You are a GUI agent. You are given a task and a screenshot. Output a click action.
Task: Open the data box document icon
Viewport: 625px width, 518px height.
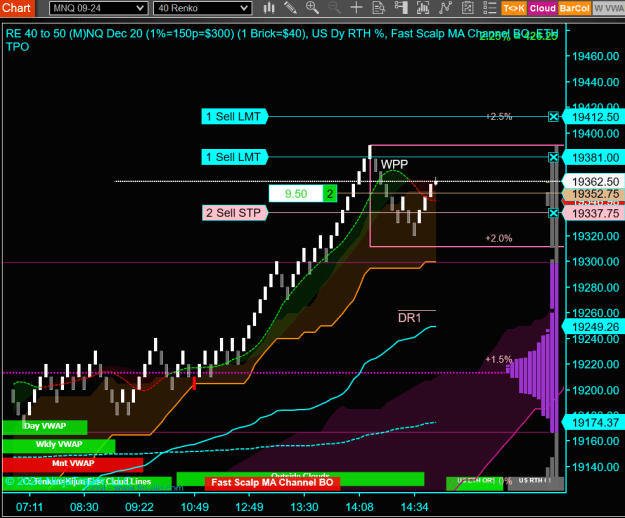point(378,8)
